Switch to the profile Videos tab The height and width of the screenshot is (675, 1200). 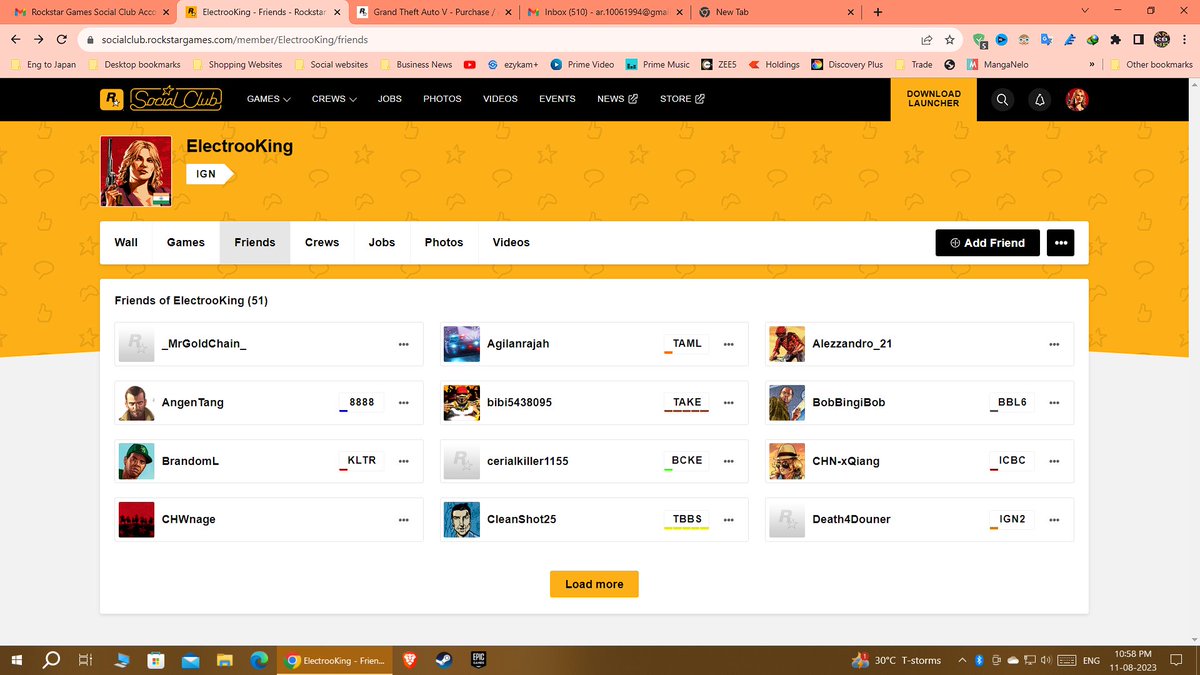pos(511,243)
